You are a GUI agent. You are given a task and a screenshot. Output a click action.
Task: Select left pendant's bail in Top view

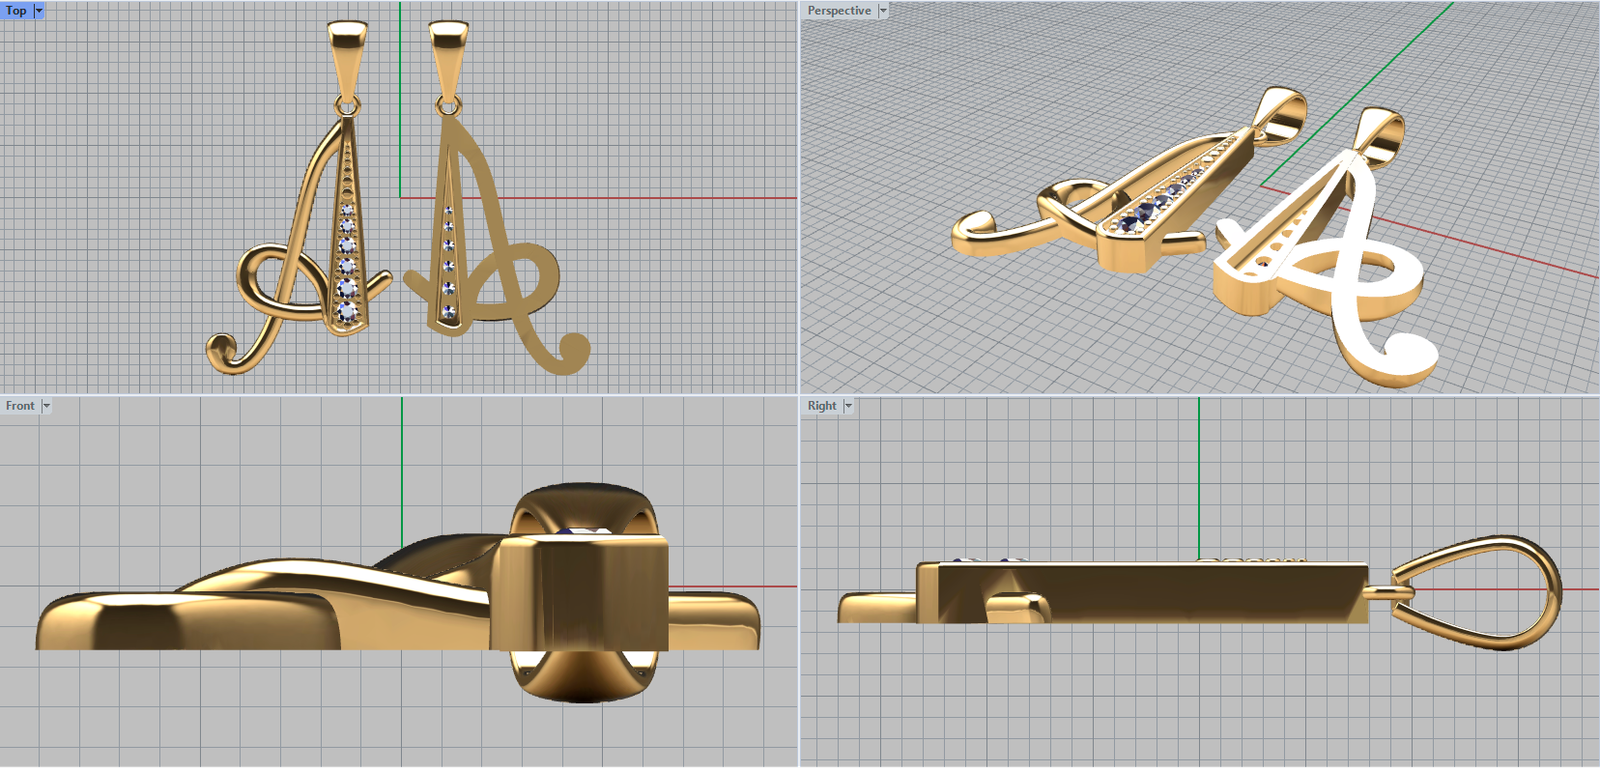coord(347,55)
